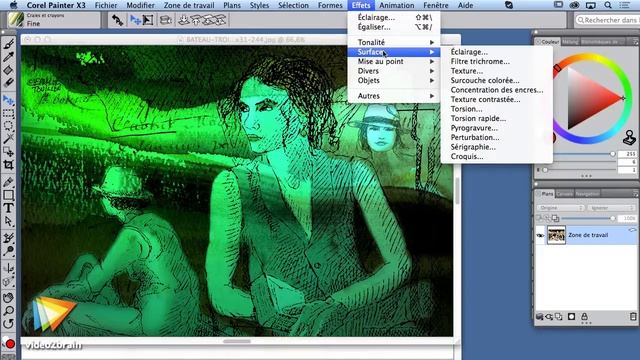The image size is (640, 360).
Task: Click the delete layer trash icon
Action: tap(633, 317)
